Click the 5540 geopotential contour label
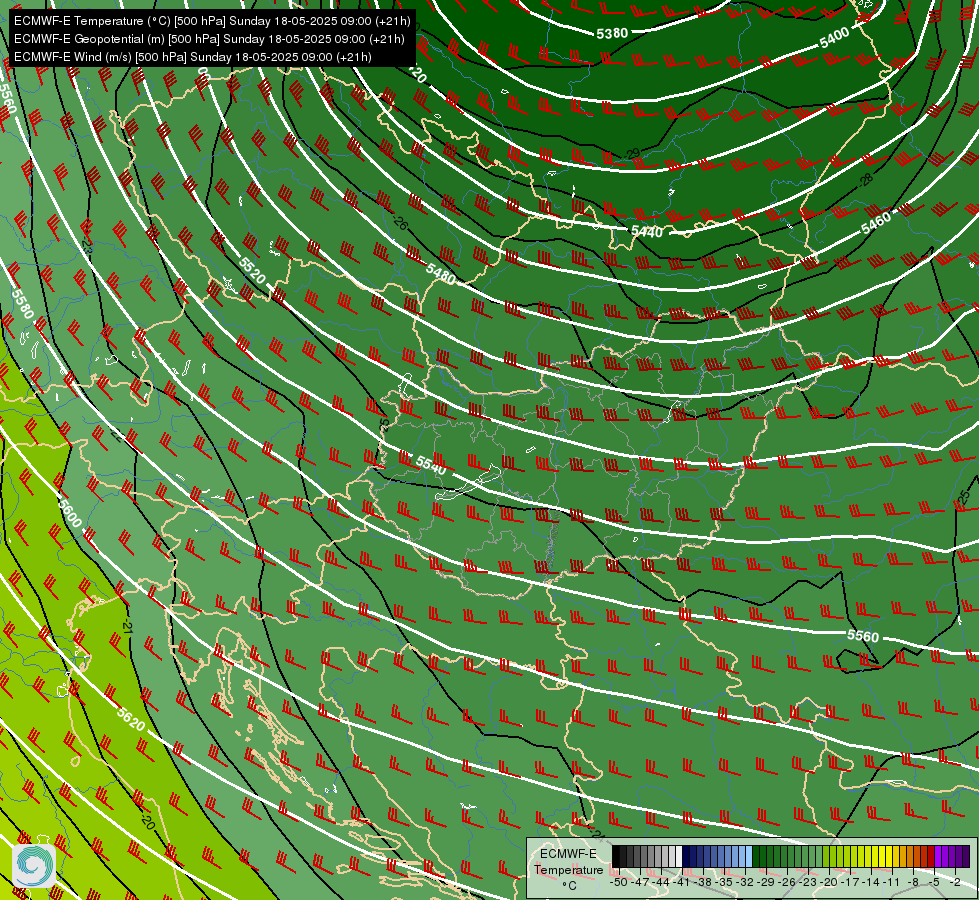This screenshot has height=900, width=979. click(431, 465)
